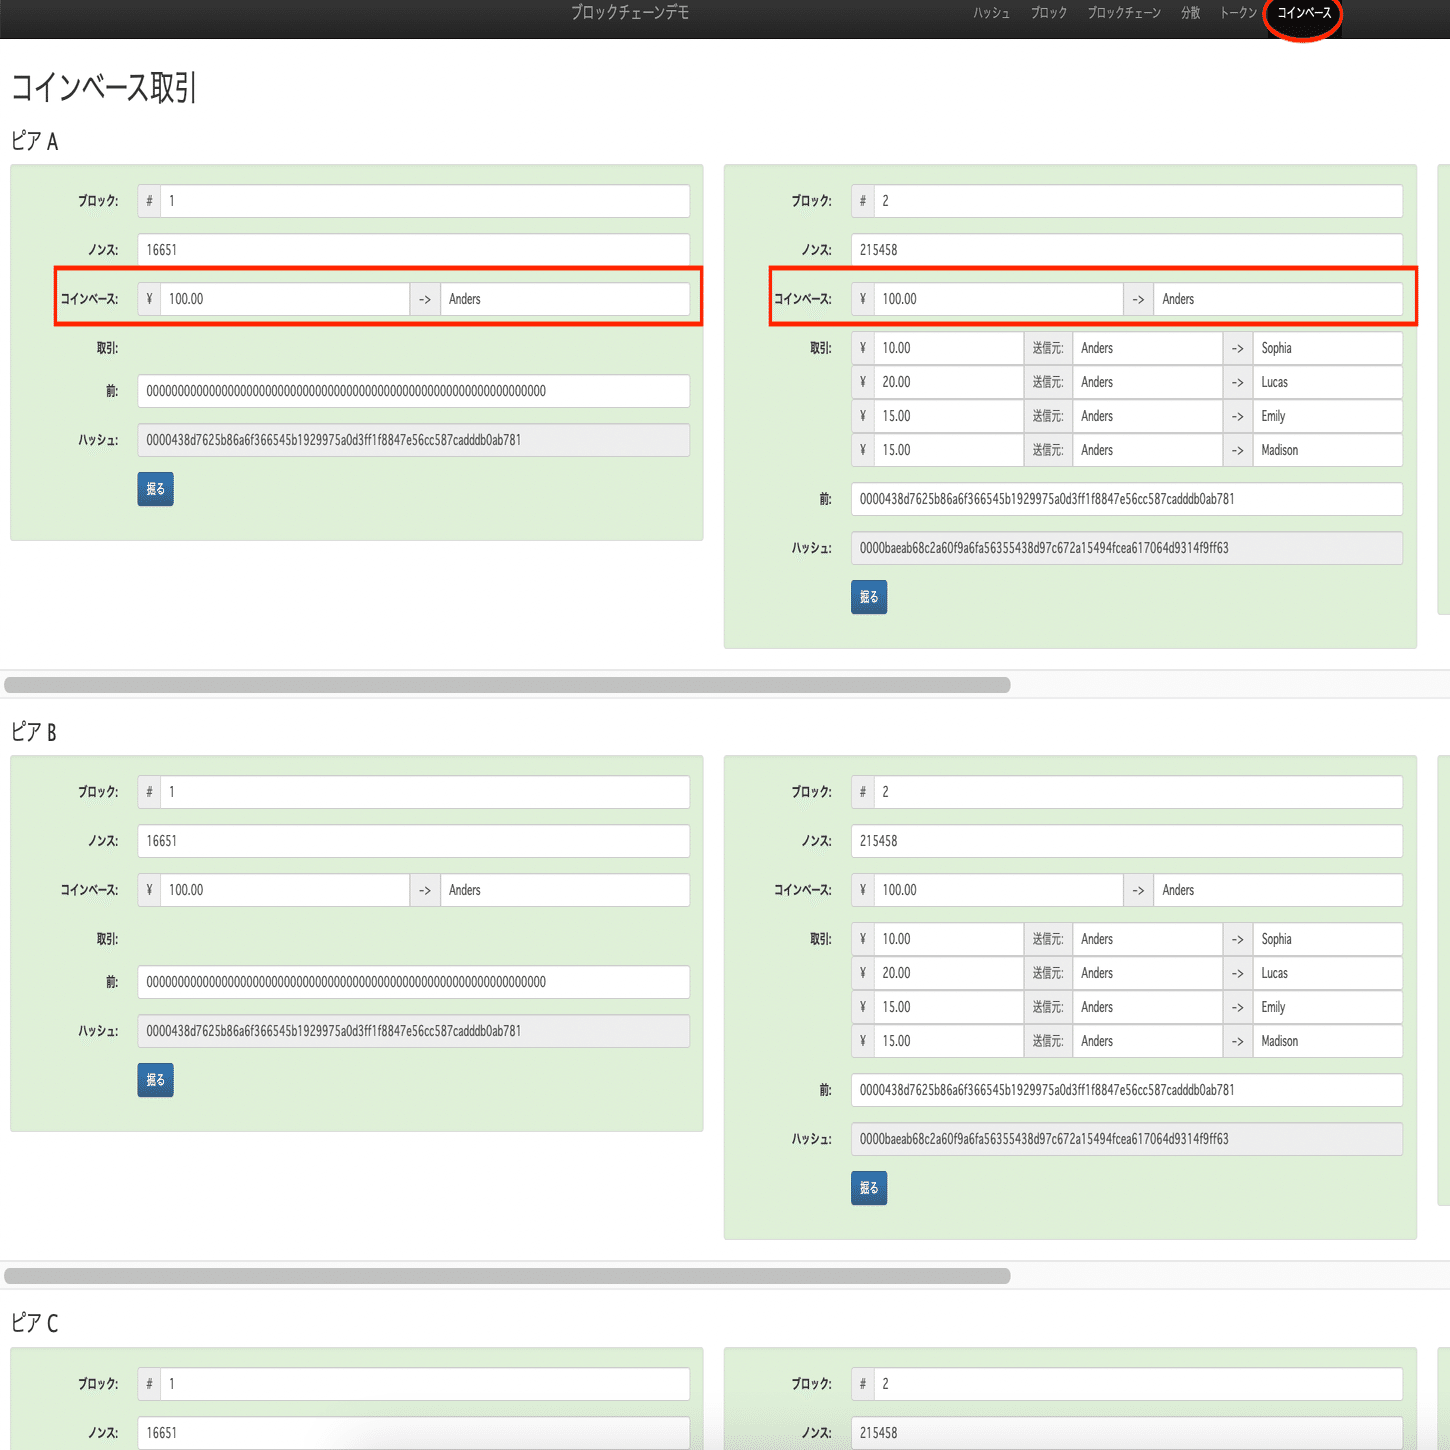Slide Peer A horizontal scrollbar

point(507,685)
